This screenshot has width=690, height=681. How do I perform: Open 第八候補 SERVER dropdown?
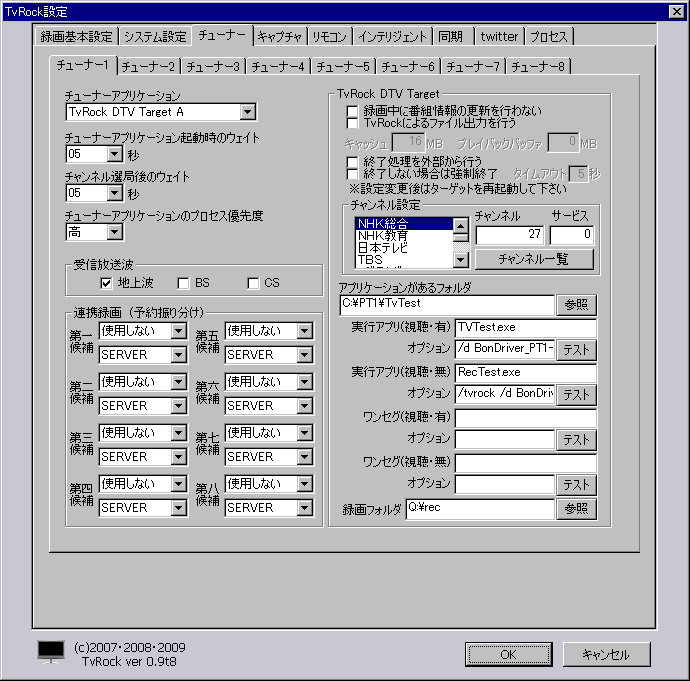tap(305, 508)
